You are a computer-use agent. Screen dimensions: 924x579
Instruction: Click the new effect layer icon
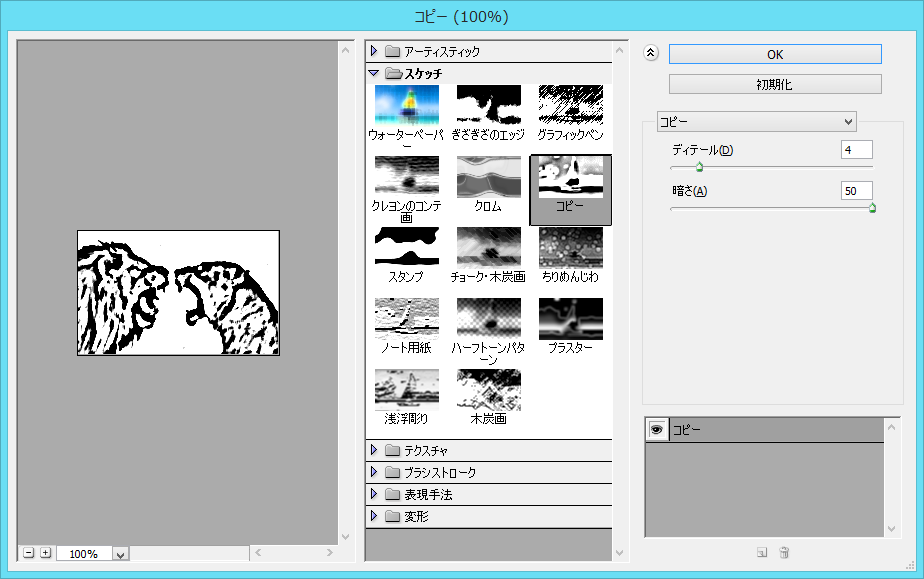[762, 552]
